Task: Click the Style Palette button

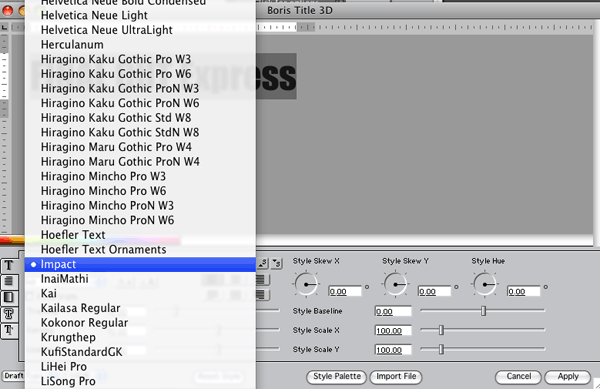Action: [337, 377]
